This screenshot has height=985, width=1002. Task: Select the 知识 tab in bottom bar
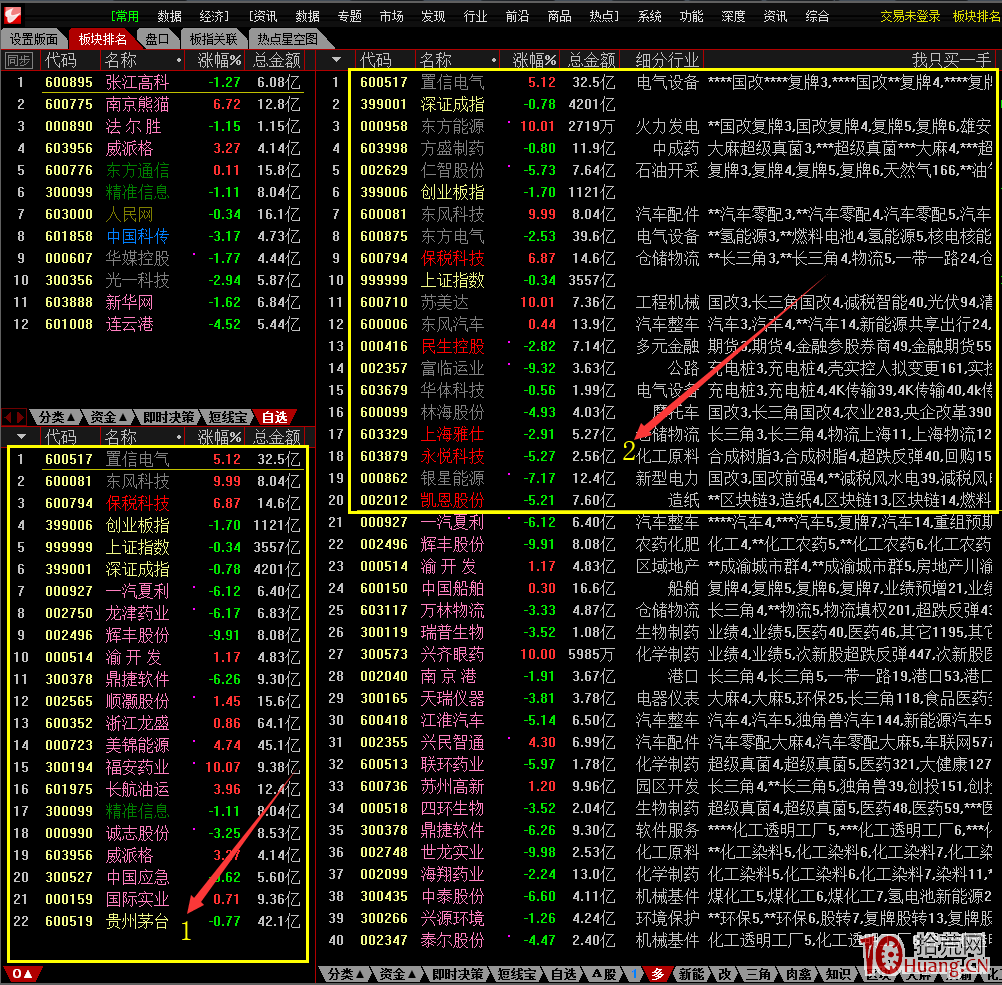pyautogui.click(x=838, y=974)
